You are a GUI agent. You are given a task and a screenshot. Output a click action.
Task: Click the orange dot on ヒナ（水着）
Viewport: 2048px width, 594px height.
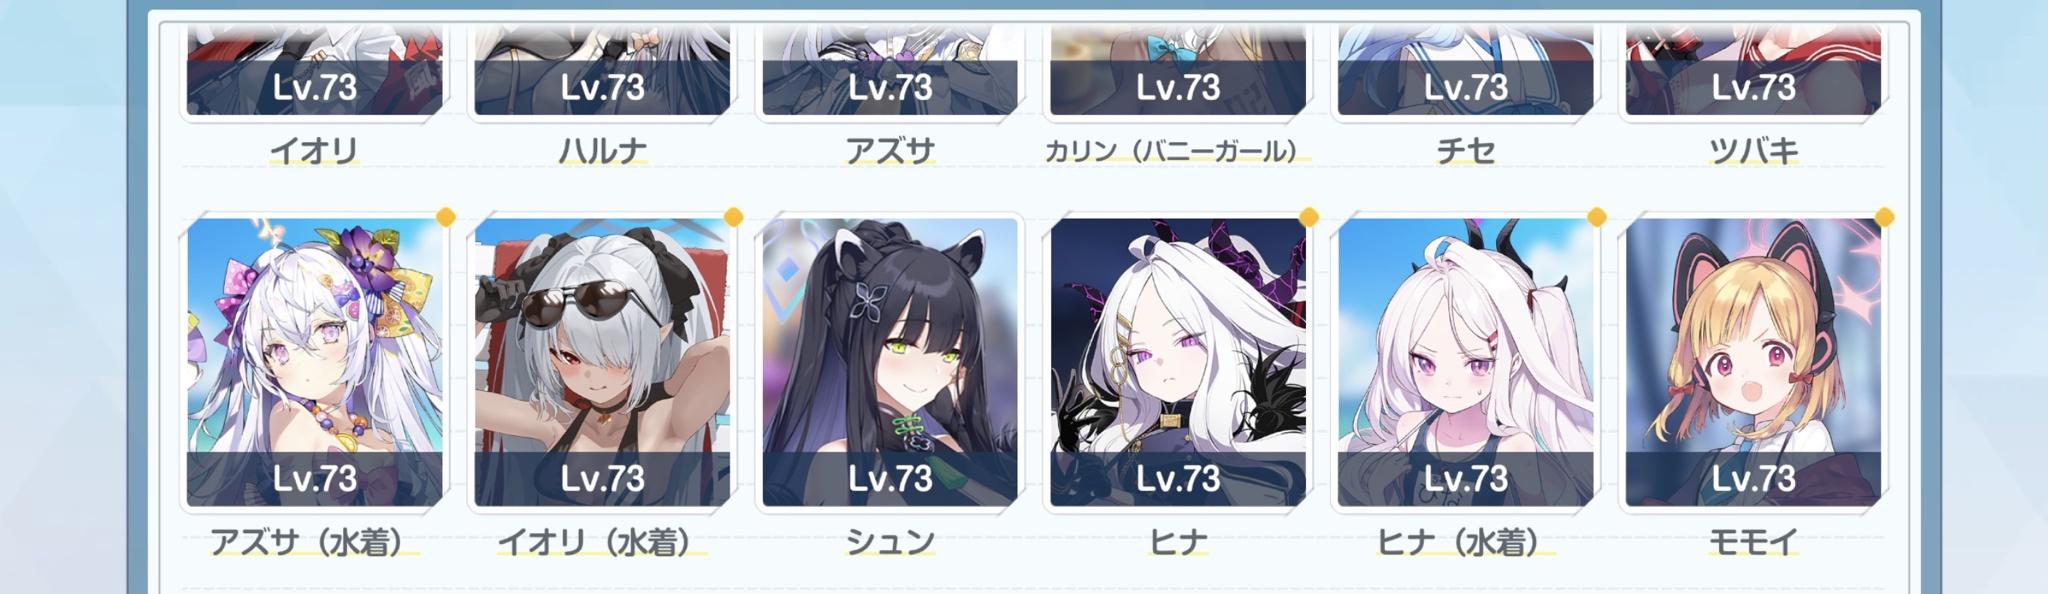(x=1596, y=216)
